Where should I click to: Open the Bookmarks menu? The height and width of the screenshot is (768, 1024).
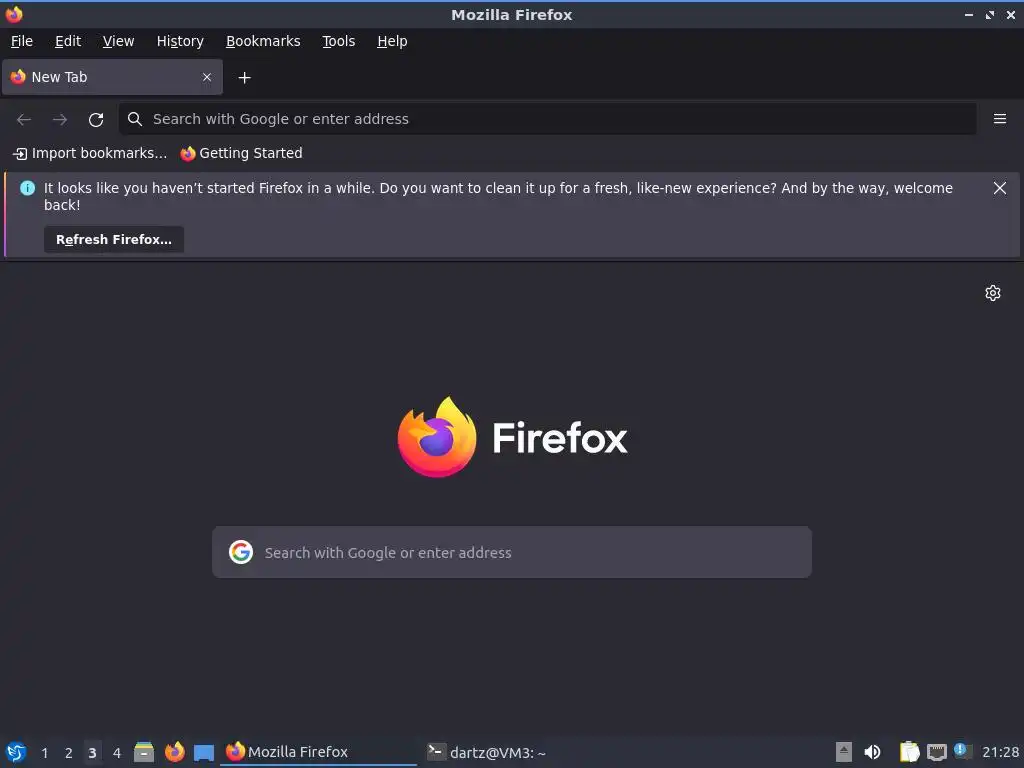[x=263, y=41]
